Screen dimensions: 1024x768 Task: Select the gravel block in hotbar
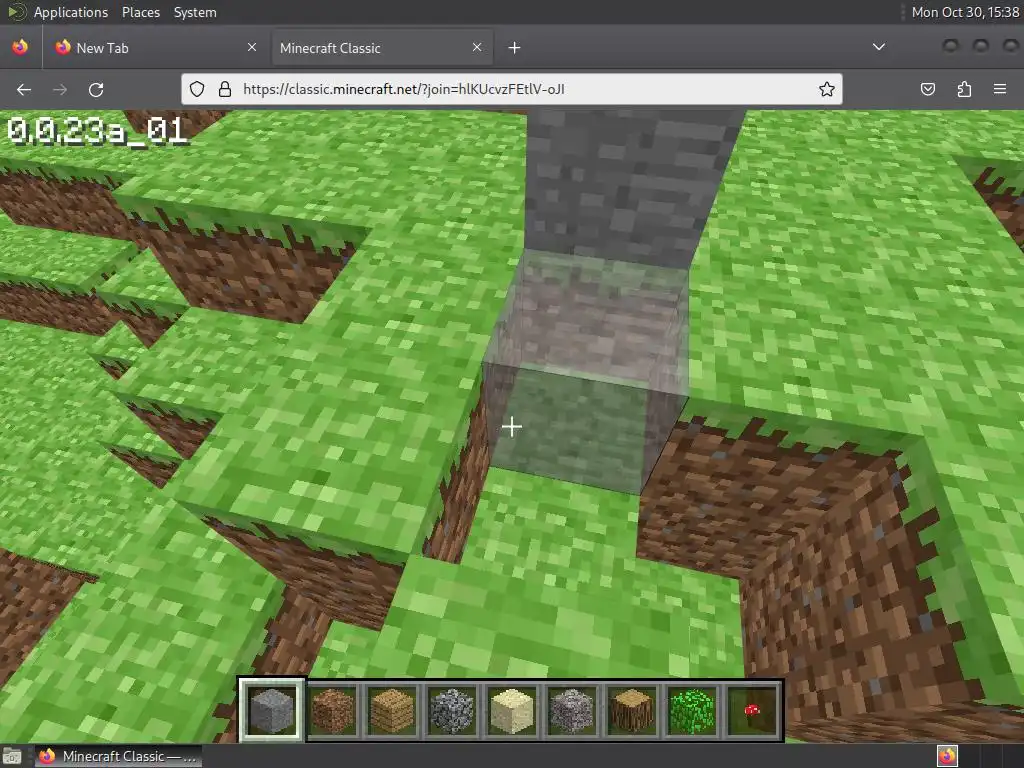[572, 710]
